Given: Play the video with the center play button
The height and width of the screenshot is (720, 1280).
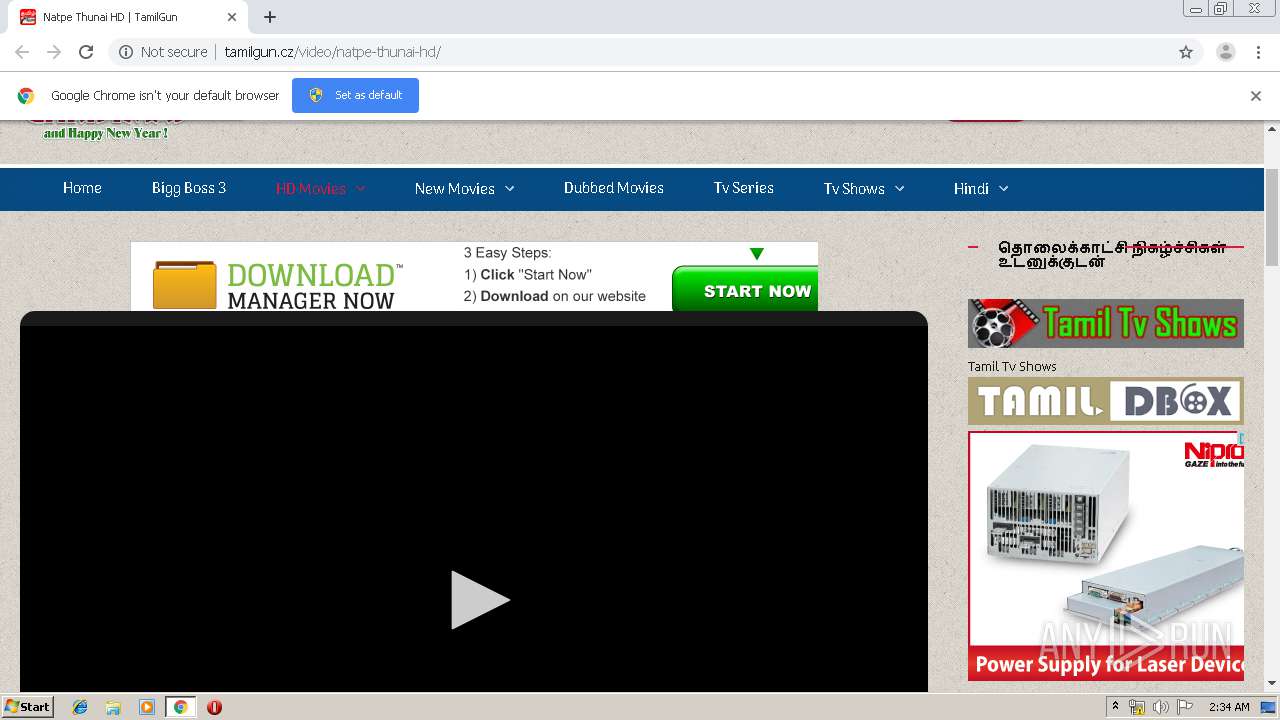Looking at the screenshot, I should (x=480, y=600).
